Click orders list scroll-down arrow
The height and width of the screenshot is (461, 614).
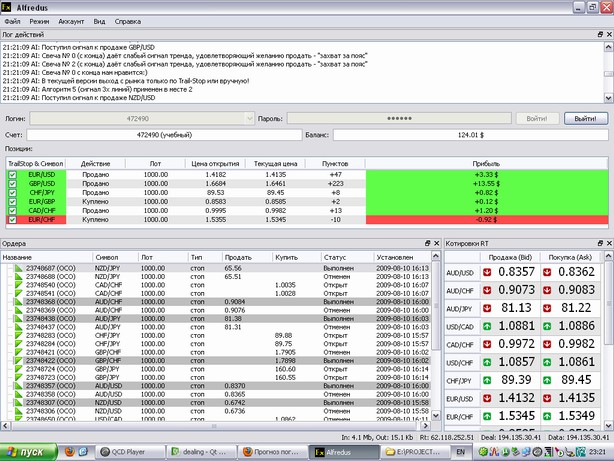point(435,415)
